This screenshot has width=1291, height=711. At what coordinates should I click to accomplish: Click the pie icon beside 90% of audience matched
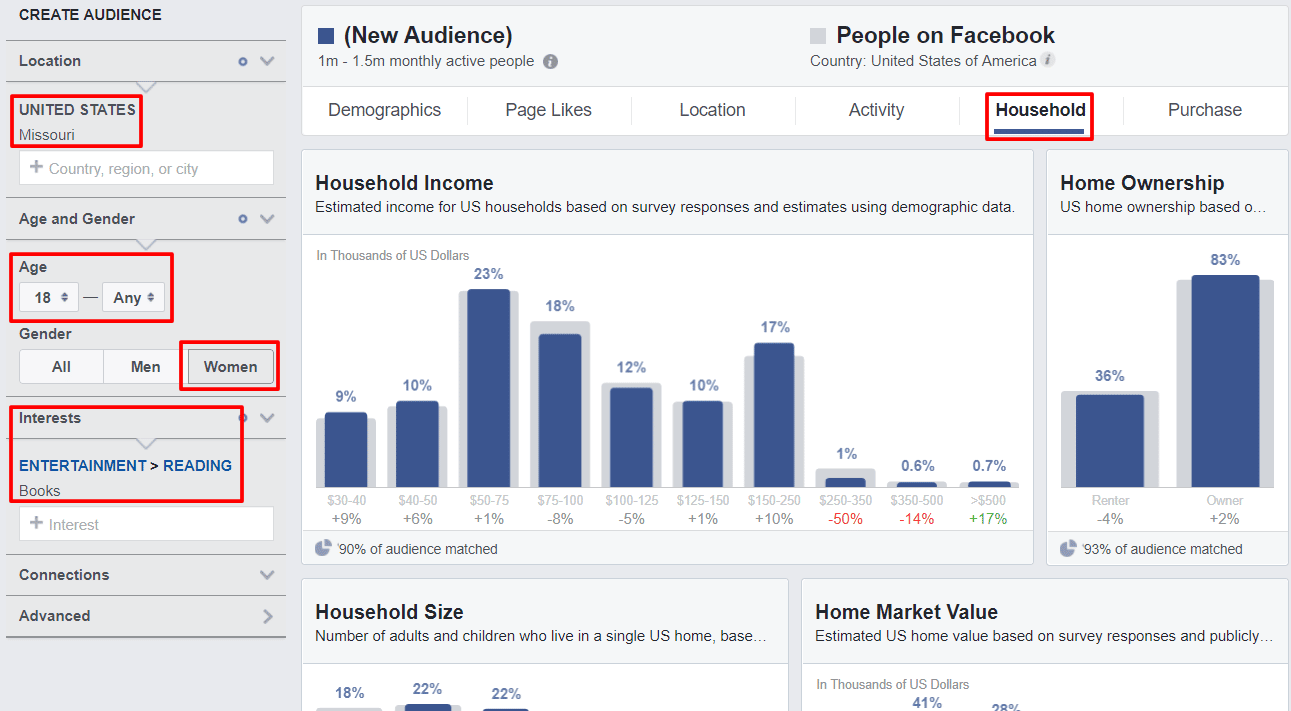click(x=323, y=548)
